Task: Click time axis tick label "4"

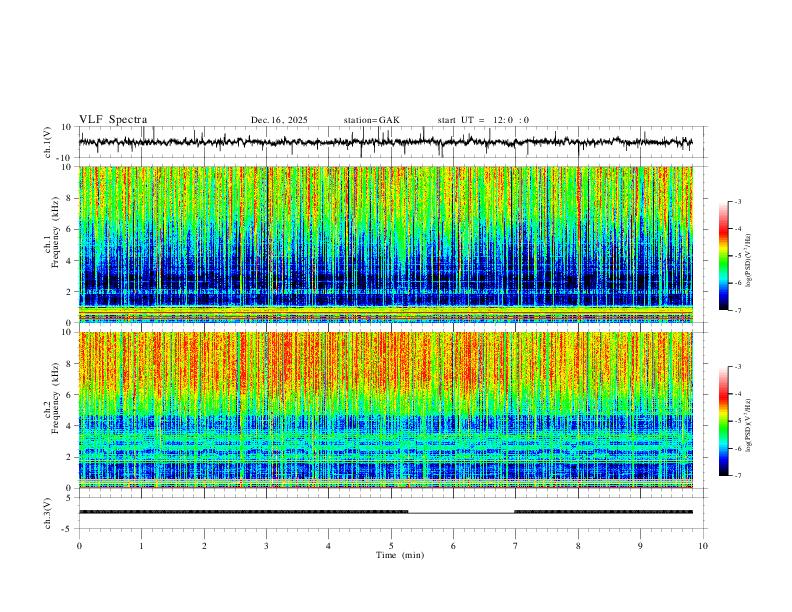Action: tap(329, 546)
